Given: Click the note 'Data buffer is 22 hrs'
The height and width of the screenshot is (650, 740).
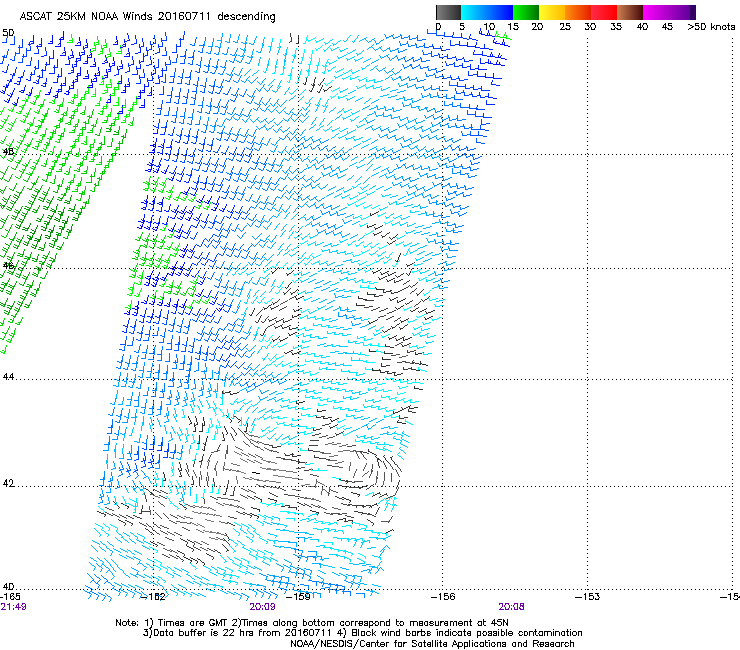Looking at the screenshot, I should tap(203, 633).
